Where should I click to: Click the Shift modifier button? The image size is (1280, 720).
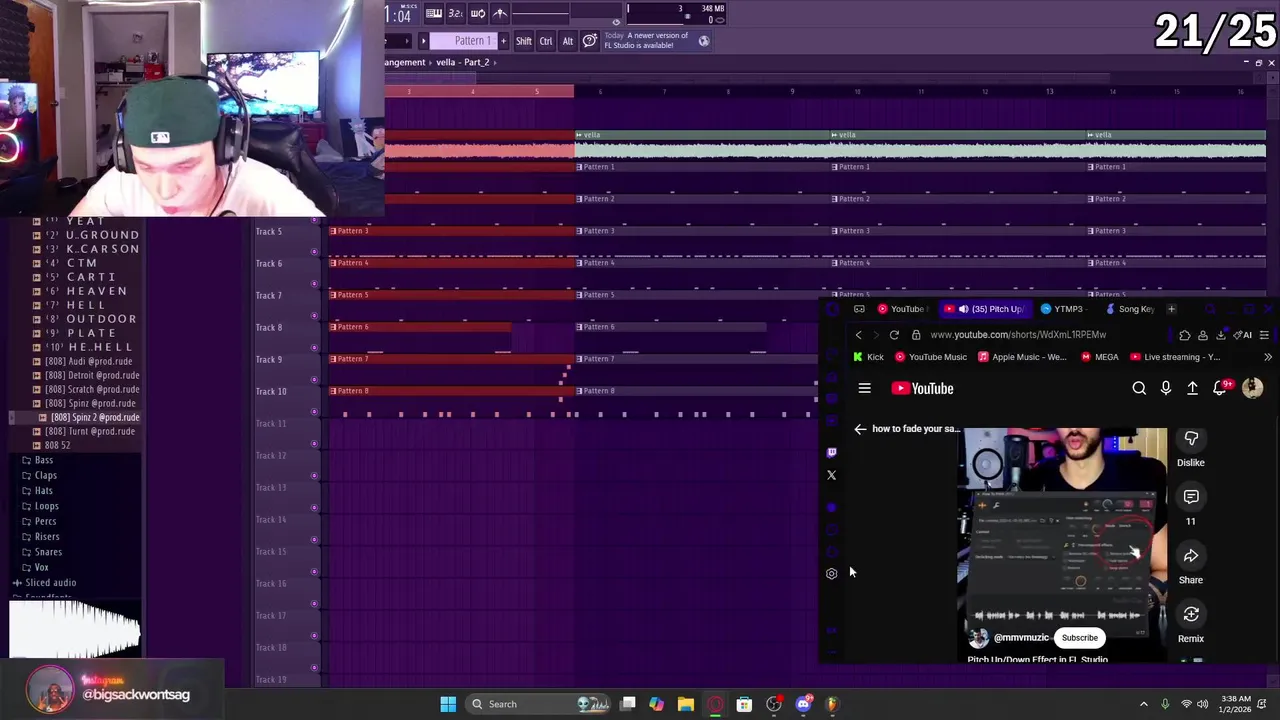click(524, 41)
